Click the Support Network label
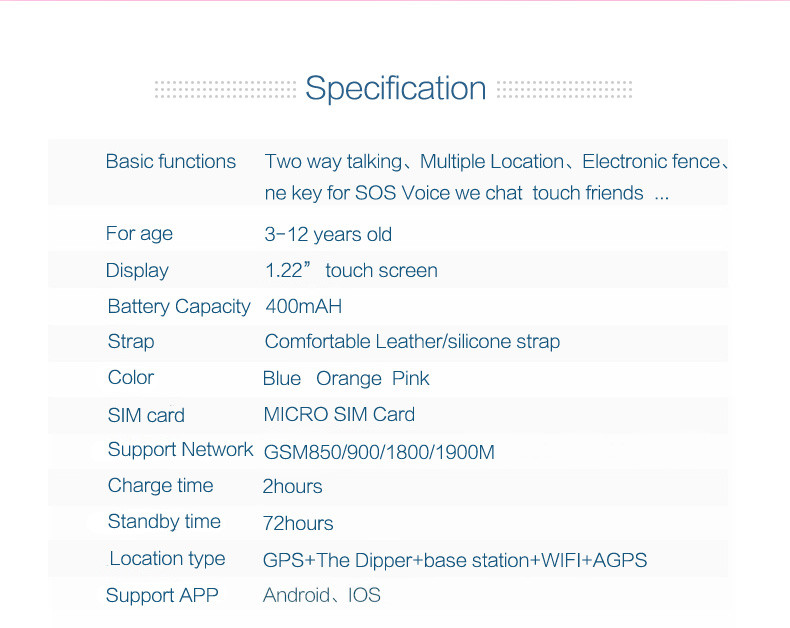 point(180,450)
